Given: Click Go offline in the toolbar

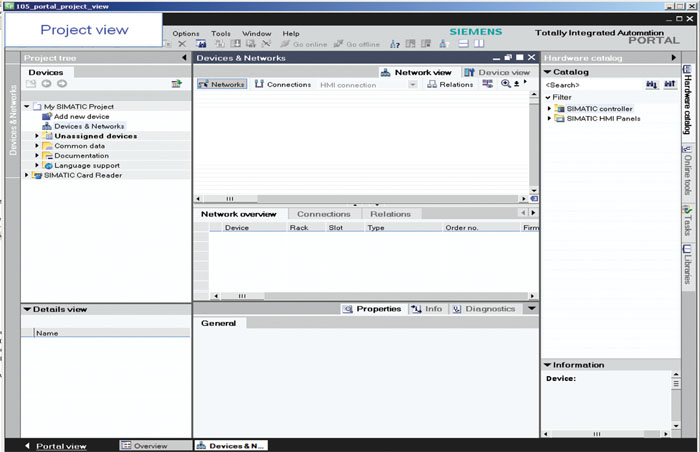Looking at the screenshot, I should [357, 44].
